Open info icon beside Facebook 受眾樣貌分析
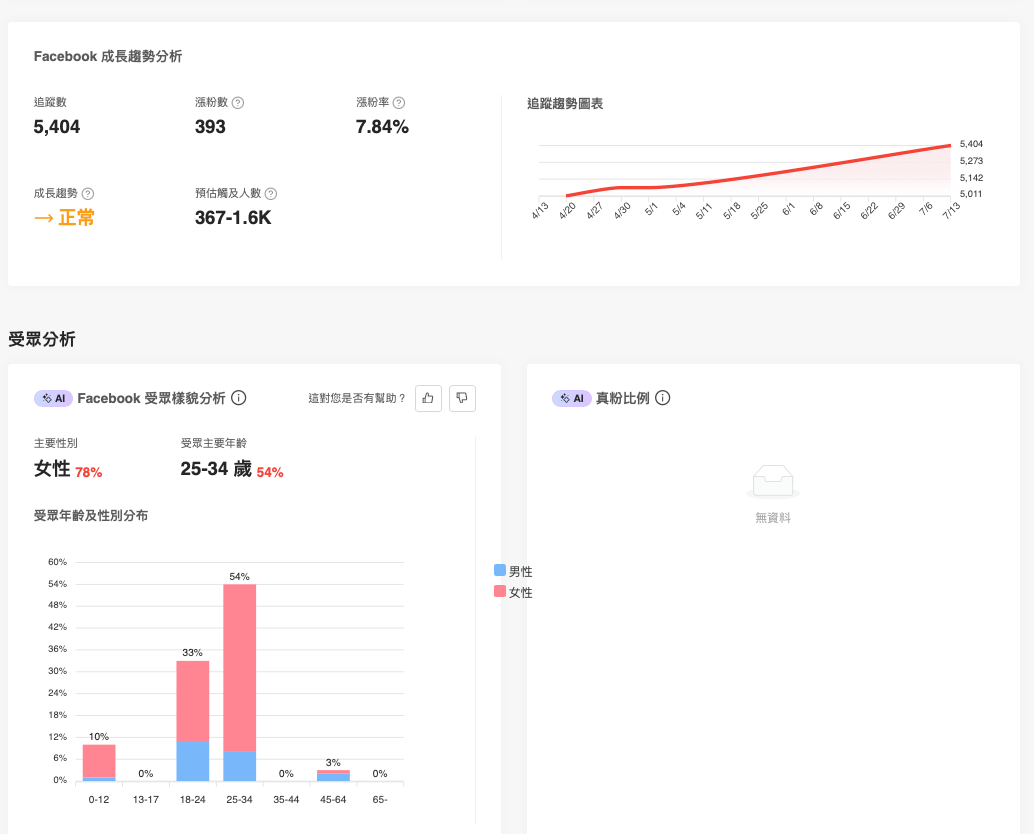 (x=239, y=398)
